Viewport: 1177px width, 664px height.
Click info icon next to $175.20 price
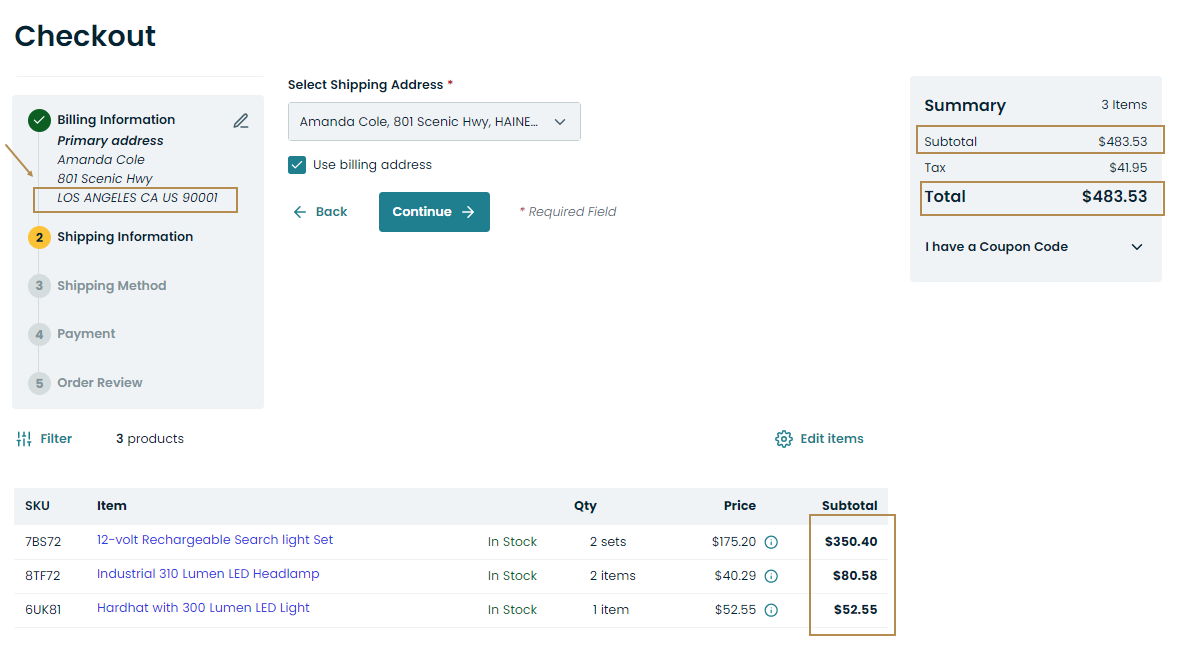point(771,542)
